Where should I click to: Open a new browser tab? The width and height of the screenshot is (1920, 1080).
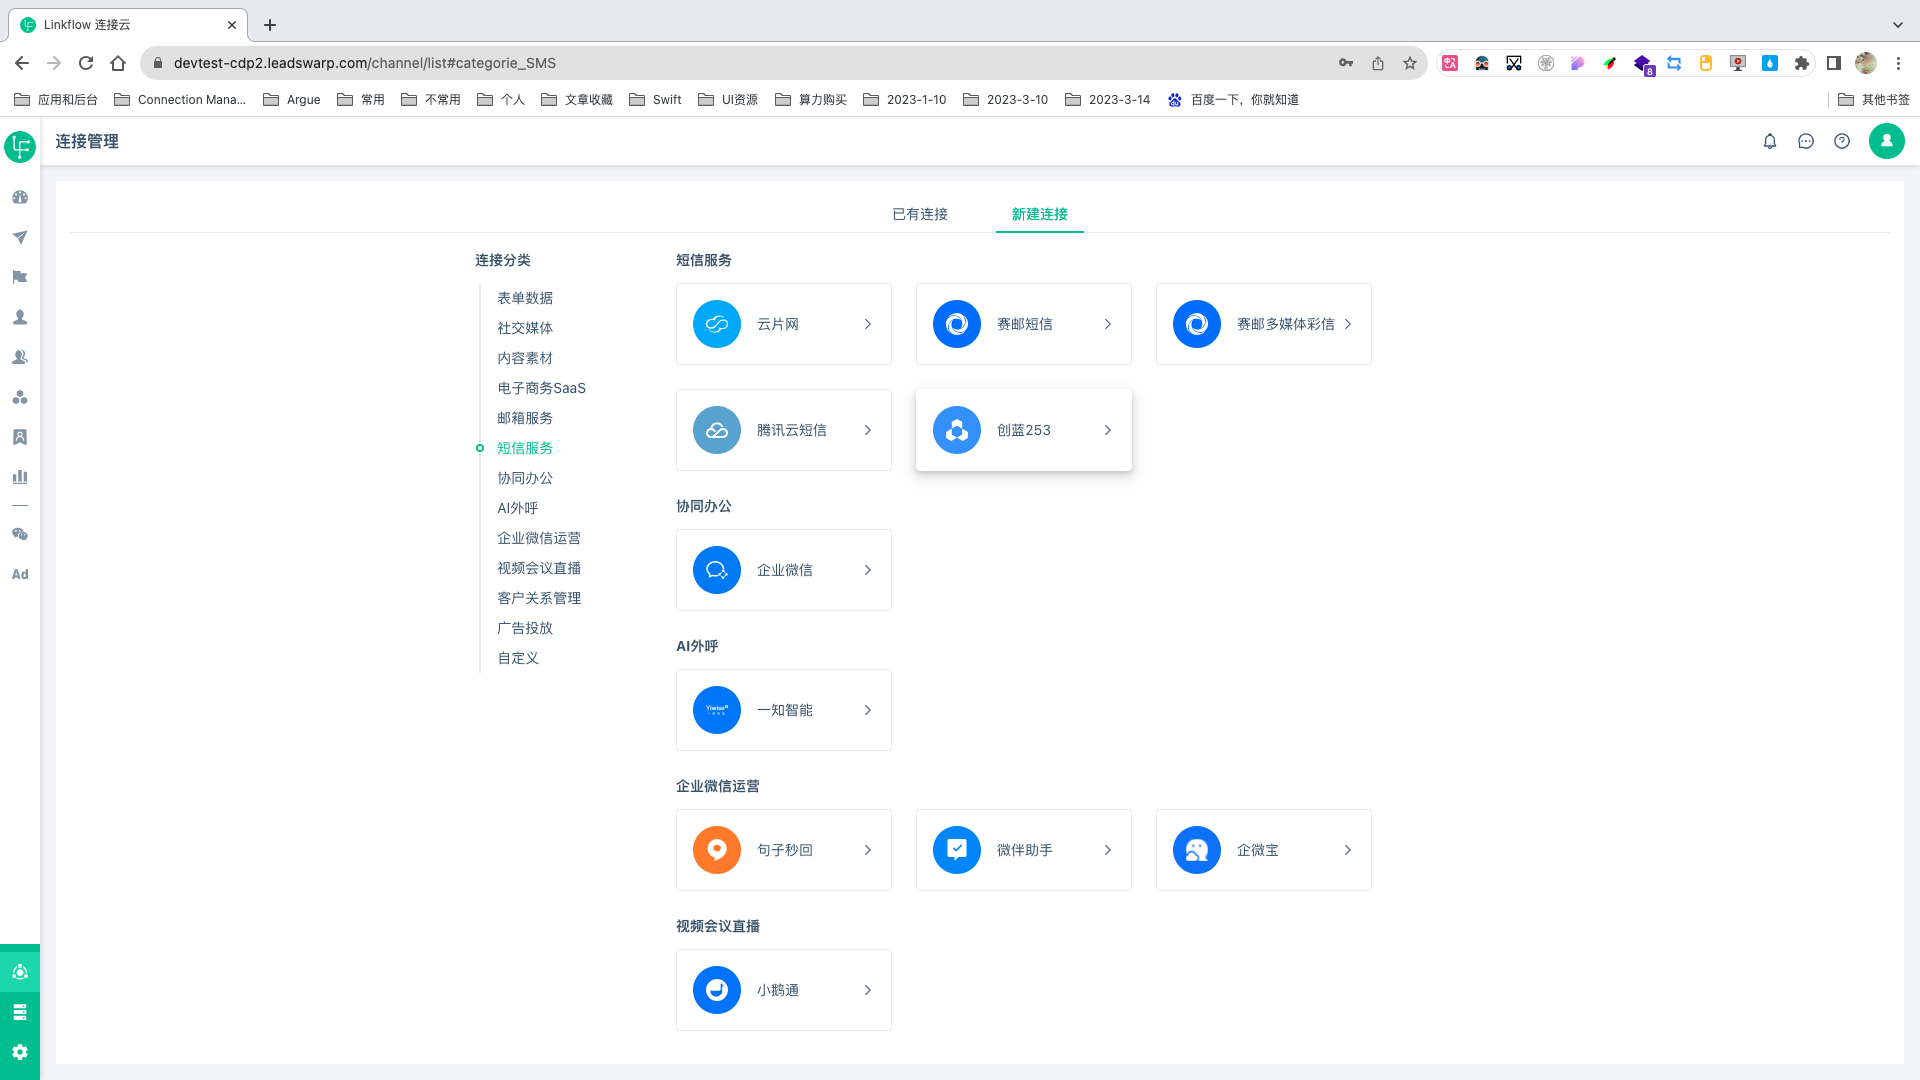click(270, 25)
